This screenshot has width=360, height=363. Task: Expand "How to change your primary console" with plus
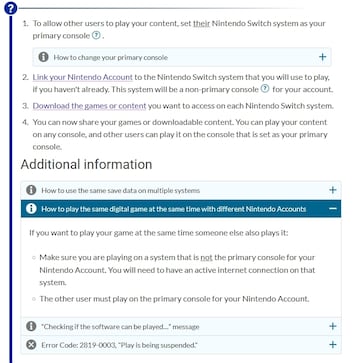pyautogui.click(x=322, y=57)
